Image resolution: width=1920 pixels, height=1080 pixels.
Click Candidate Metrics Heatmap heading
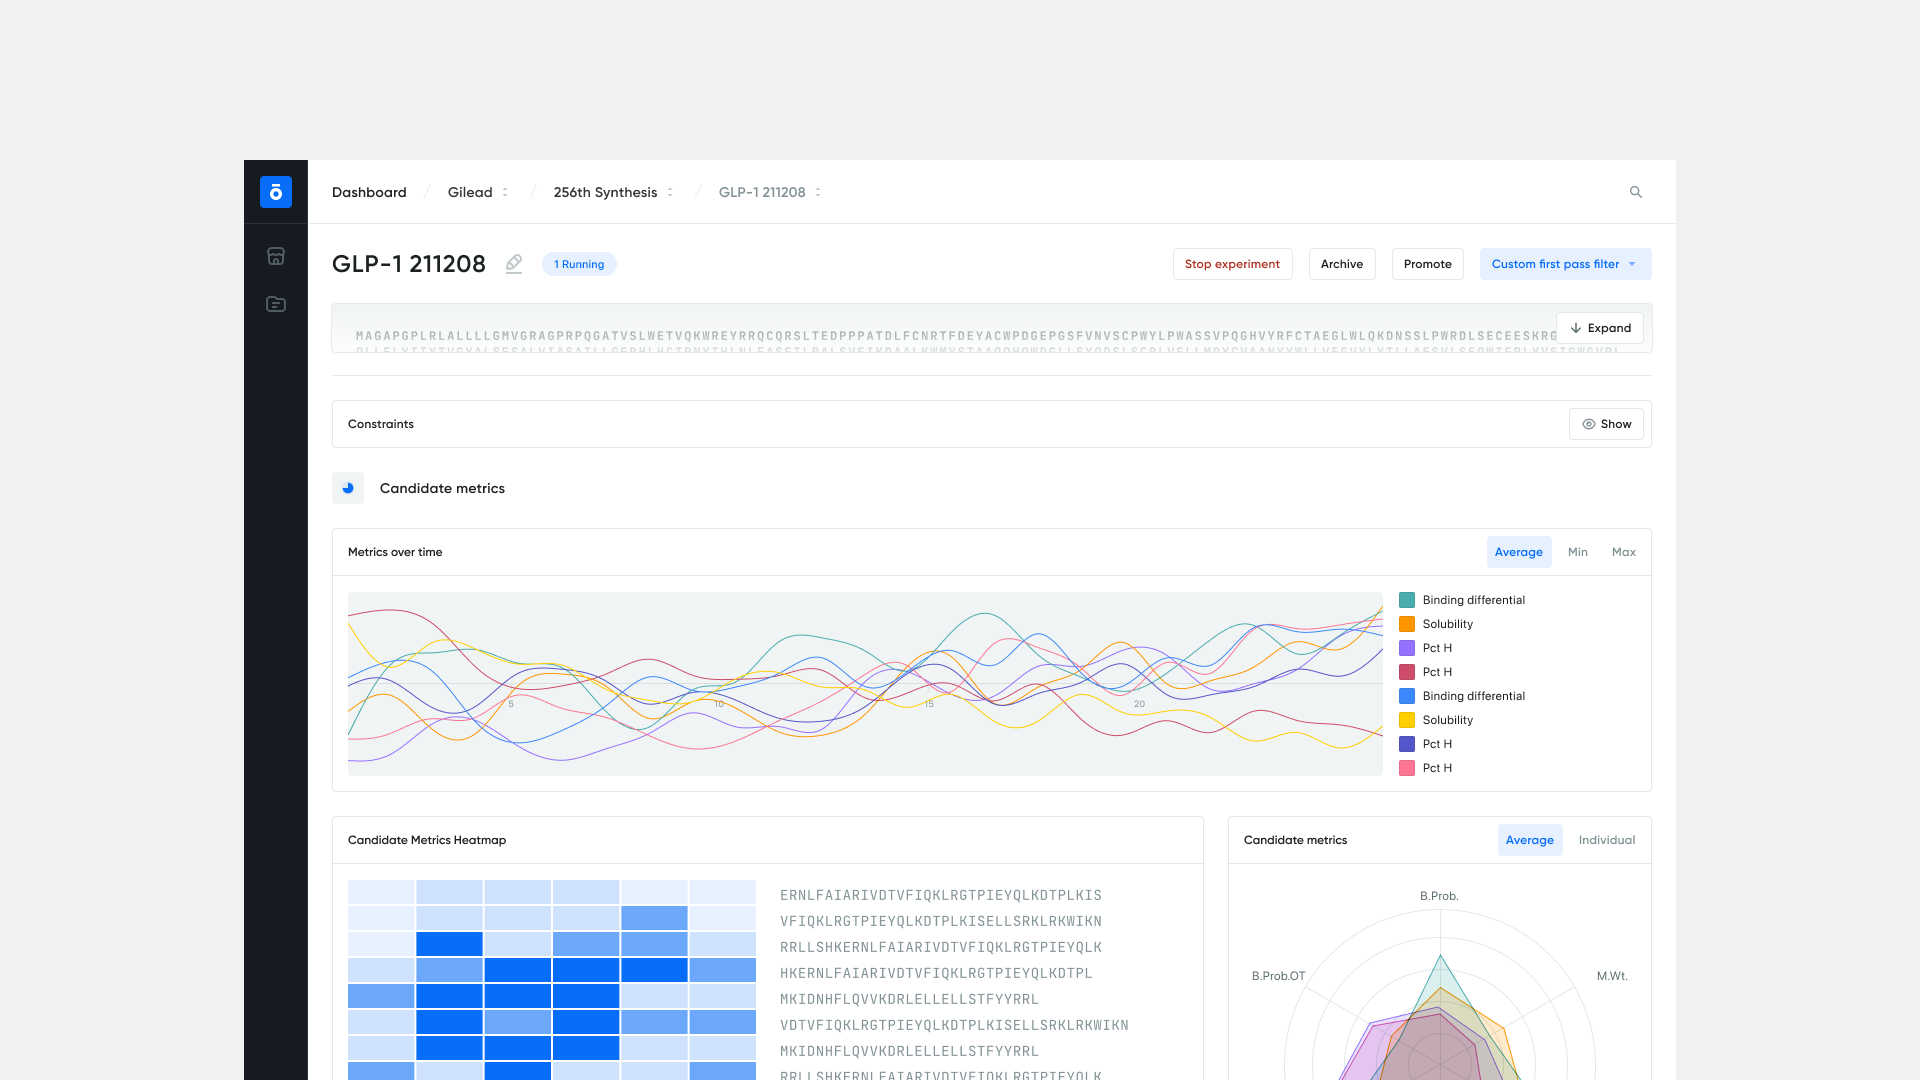tap(427, 840)
